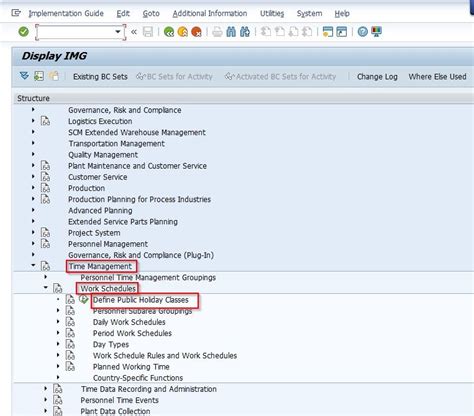Click the Change Log button

click(377, 77)
